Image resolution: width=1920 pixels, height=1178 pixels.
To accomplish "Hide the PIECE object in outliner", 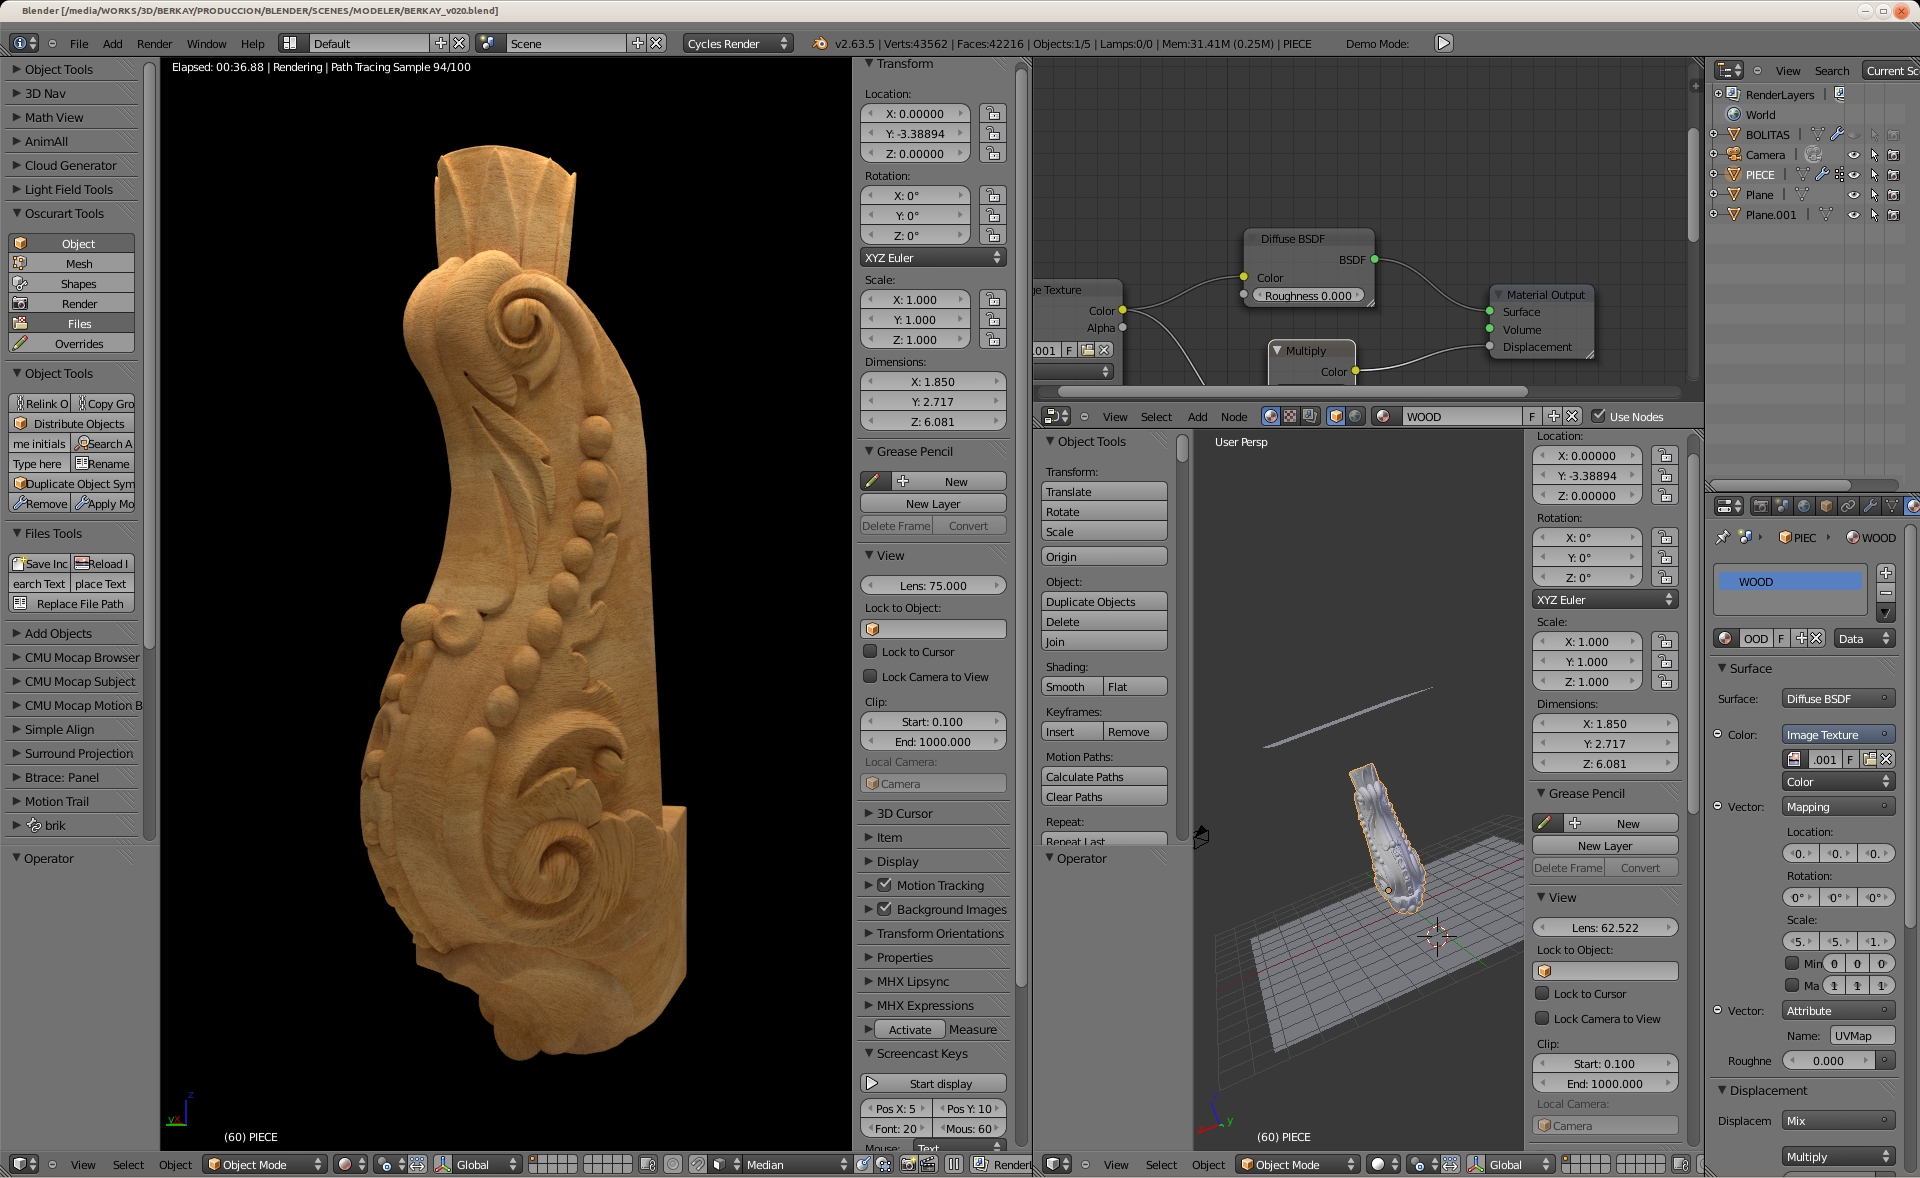I will (1853, 175).
